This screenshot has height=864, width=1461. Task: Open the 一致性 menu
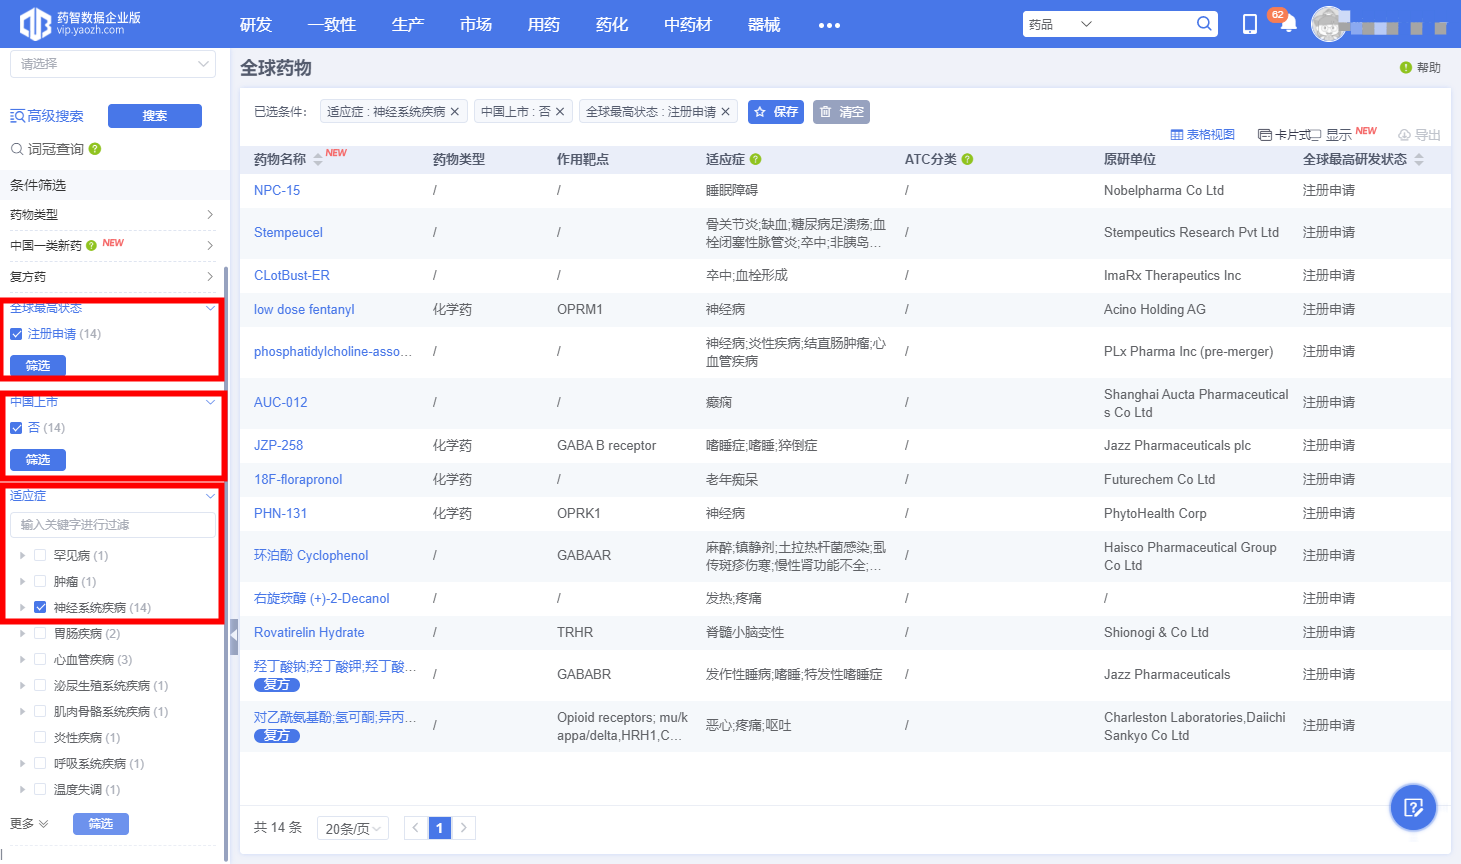[x=332, y=24]
